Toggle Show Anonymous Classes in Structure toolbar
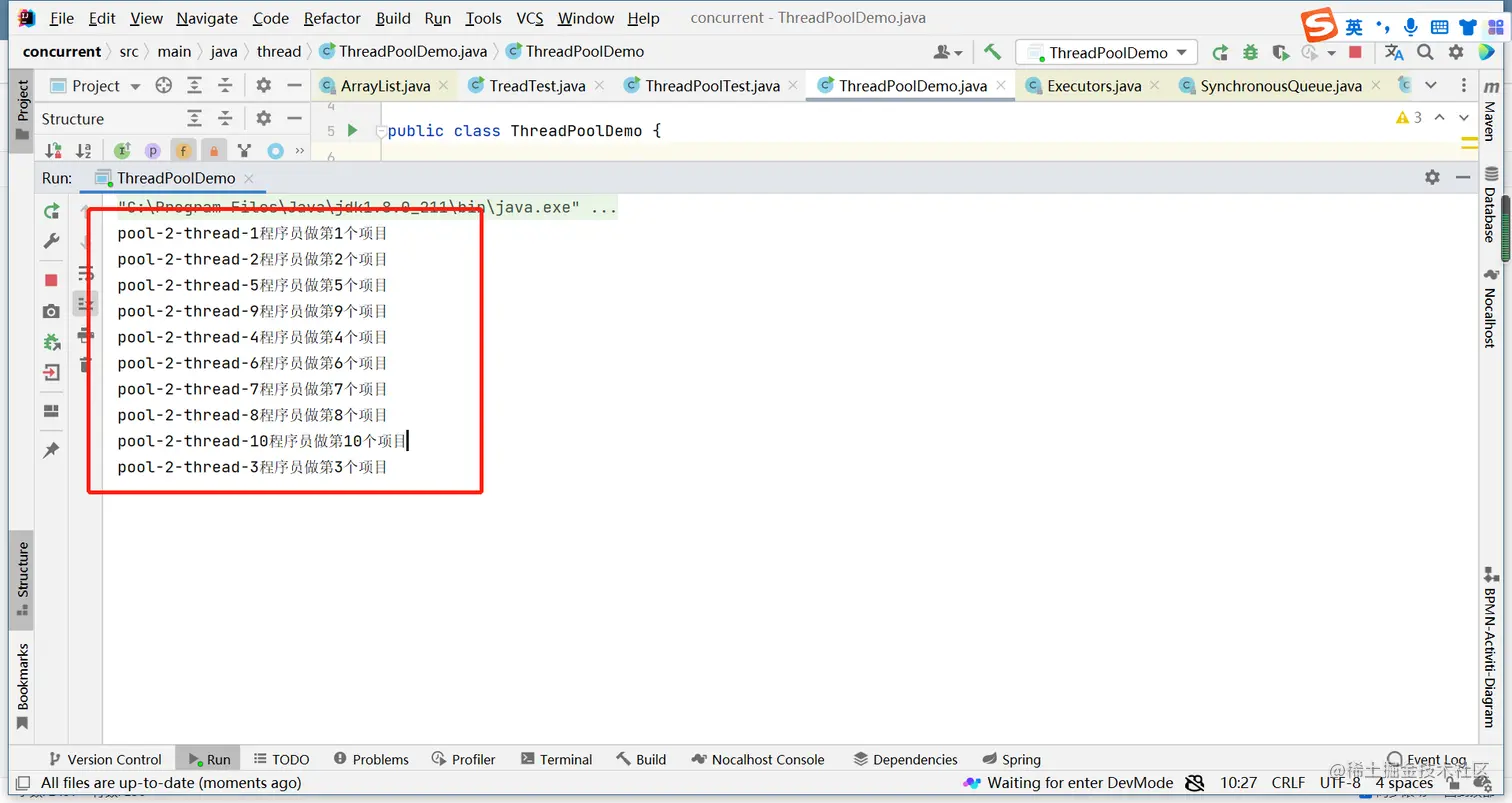This screenshot has width=1512, height=803. pos(244,151)
